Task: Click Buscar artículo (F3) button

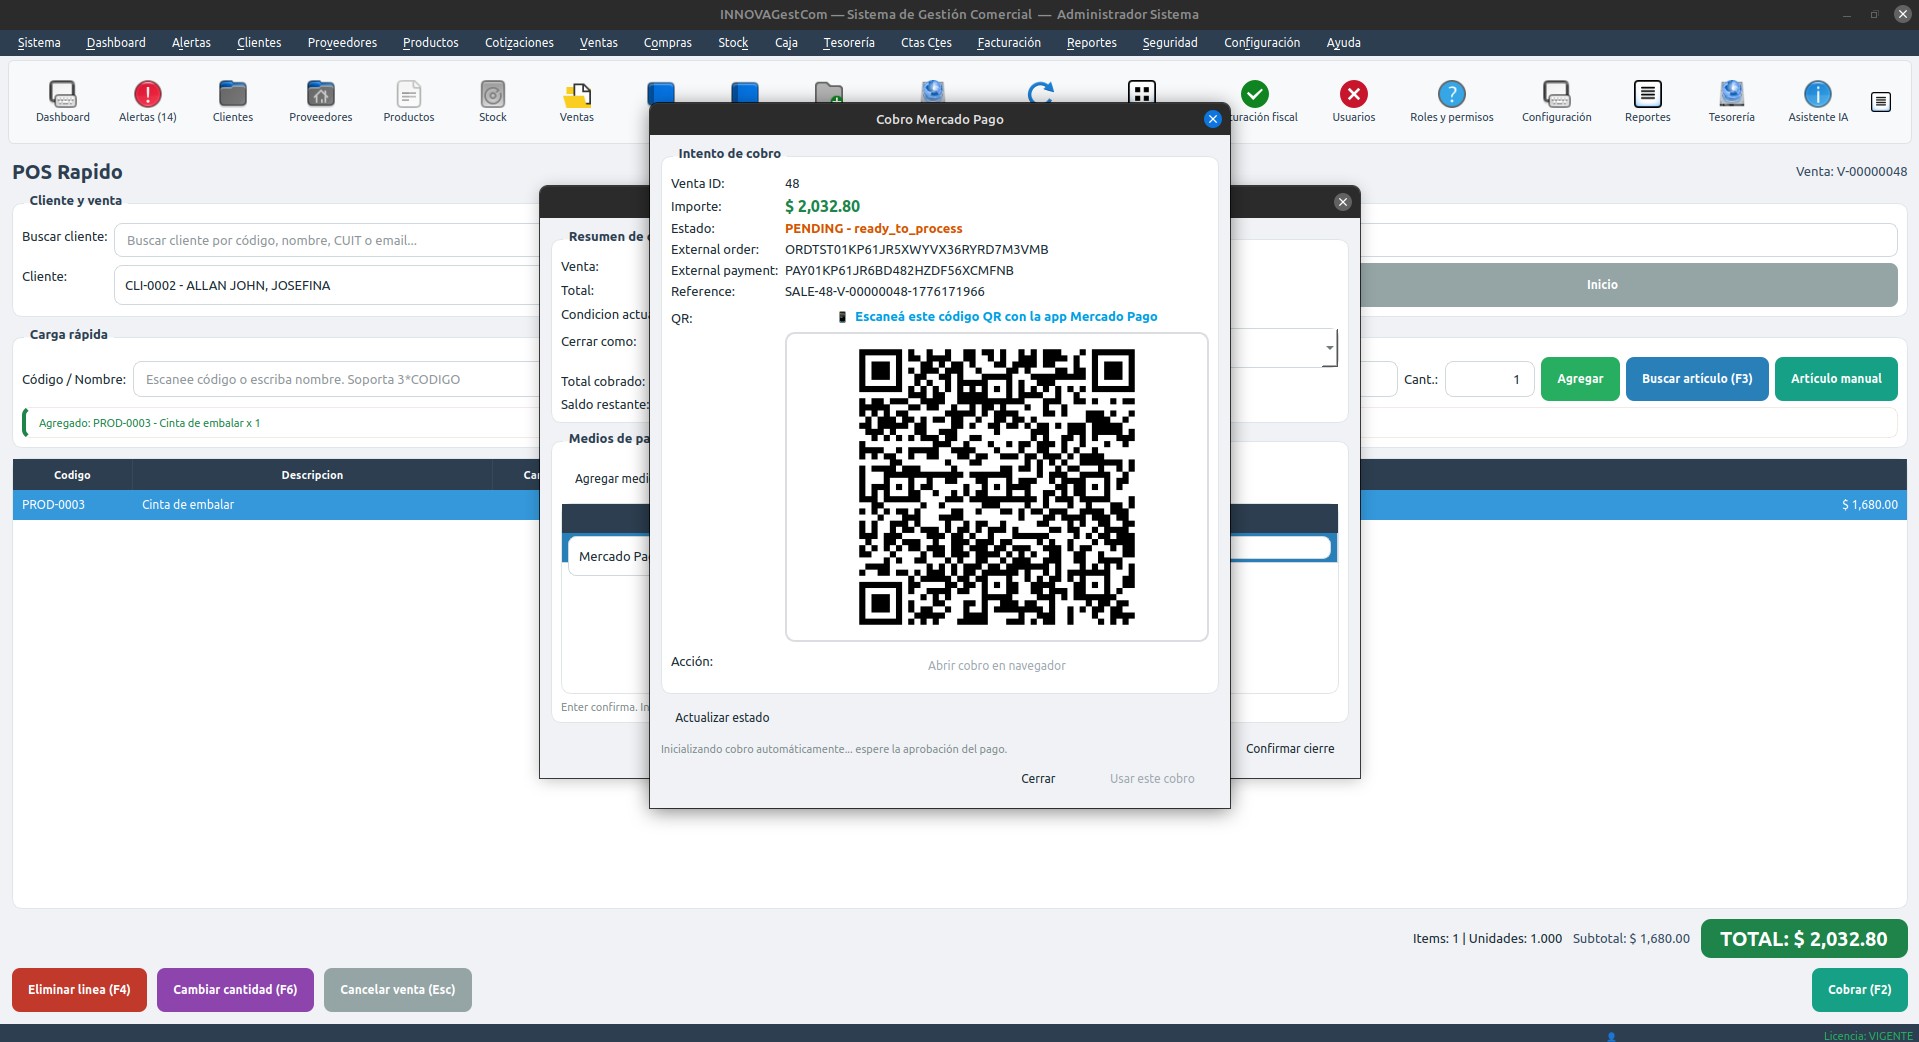Action: 1696,379
